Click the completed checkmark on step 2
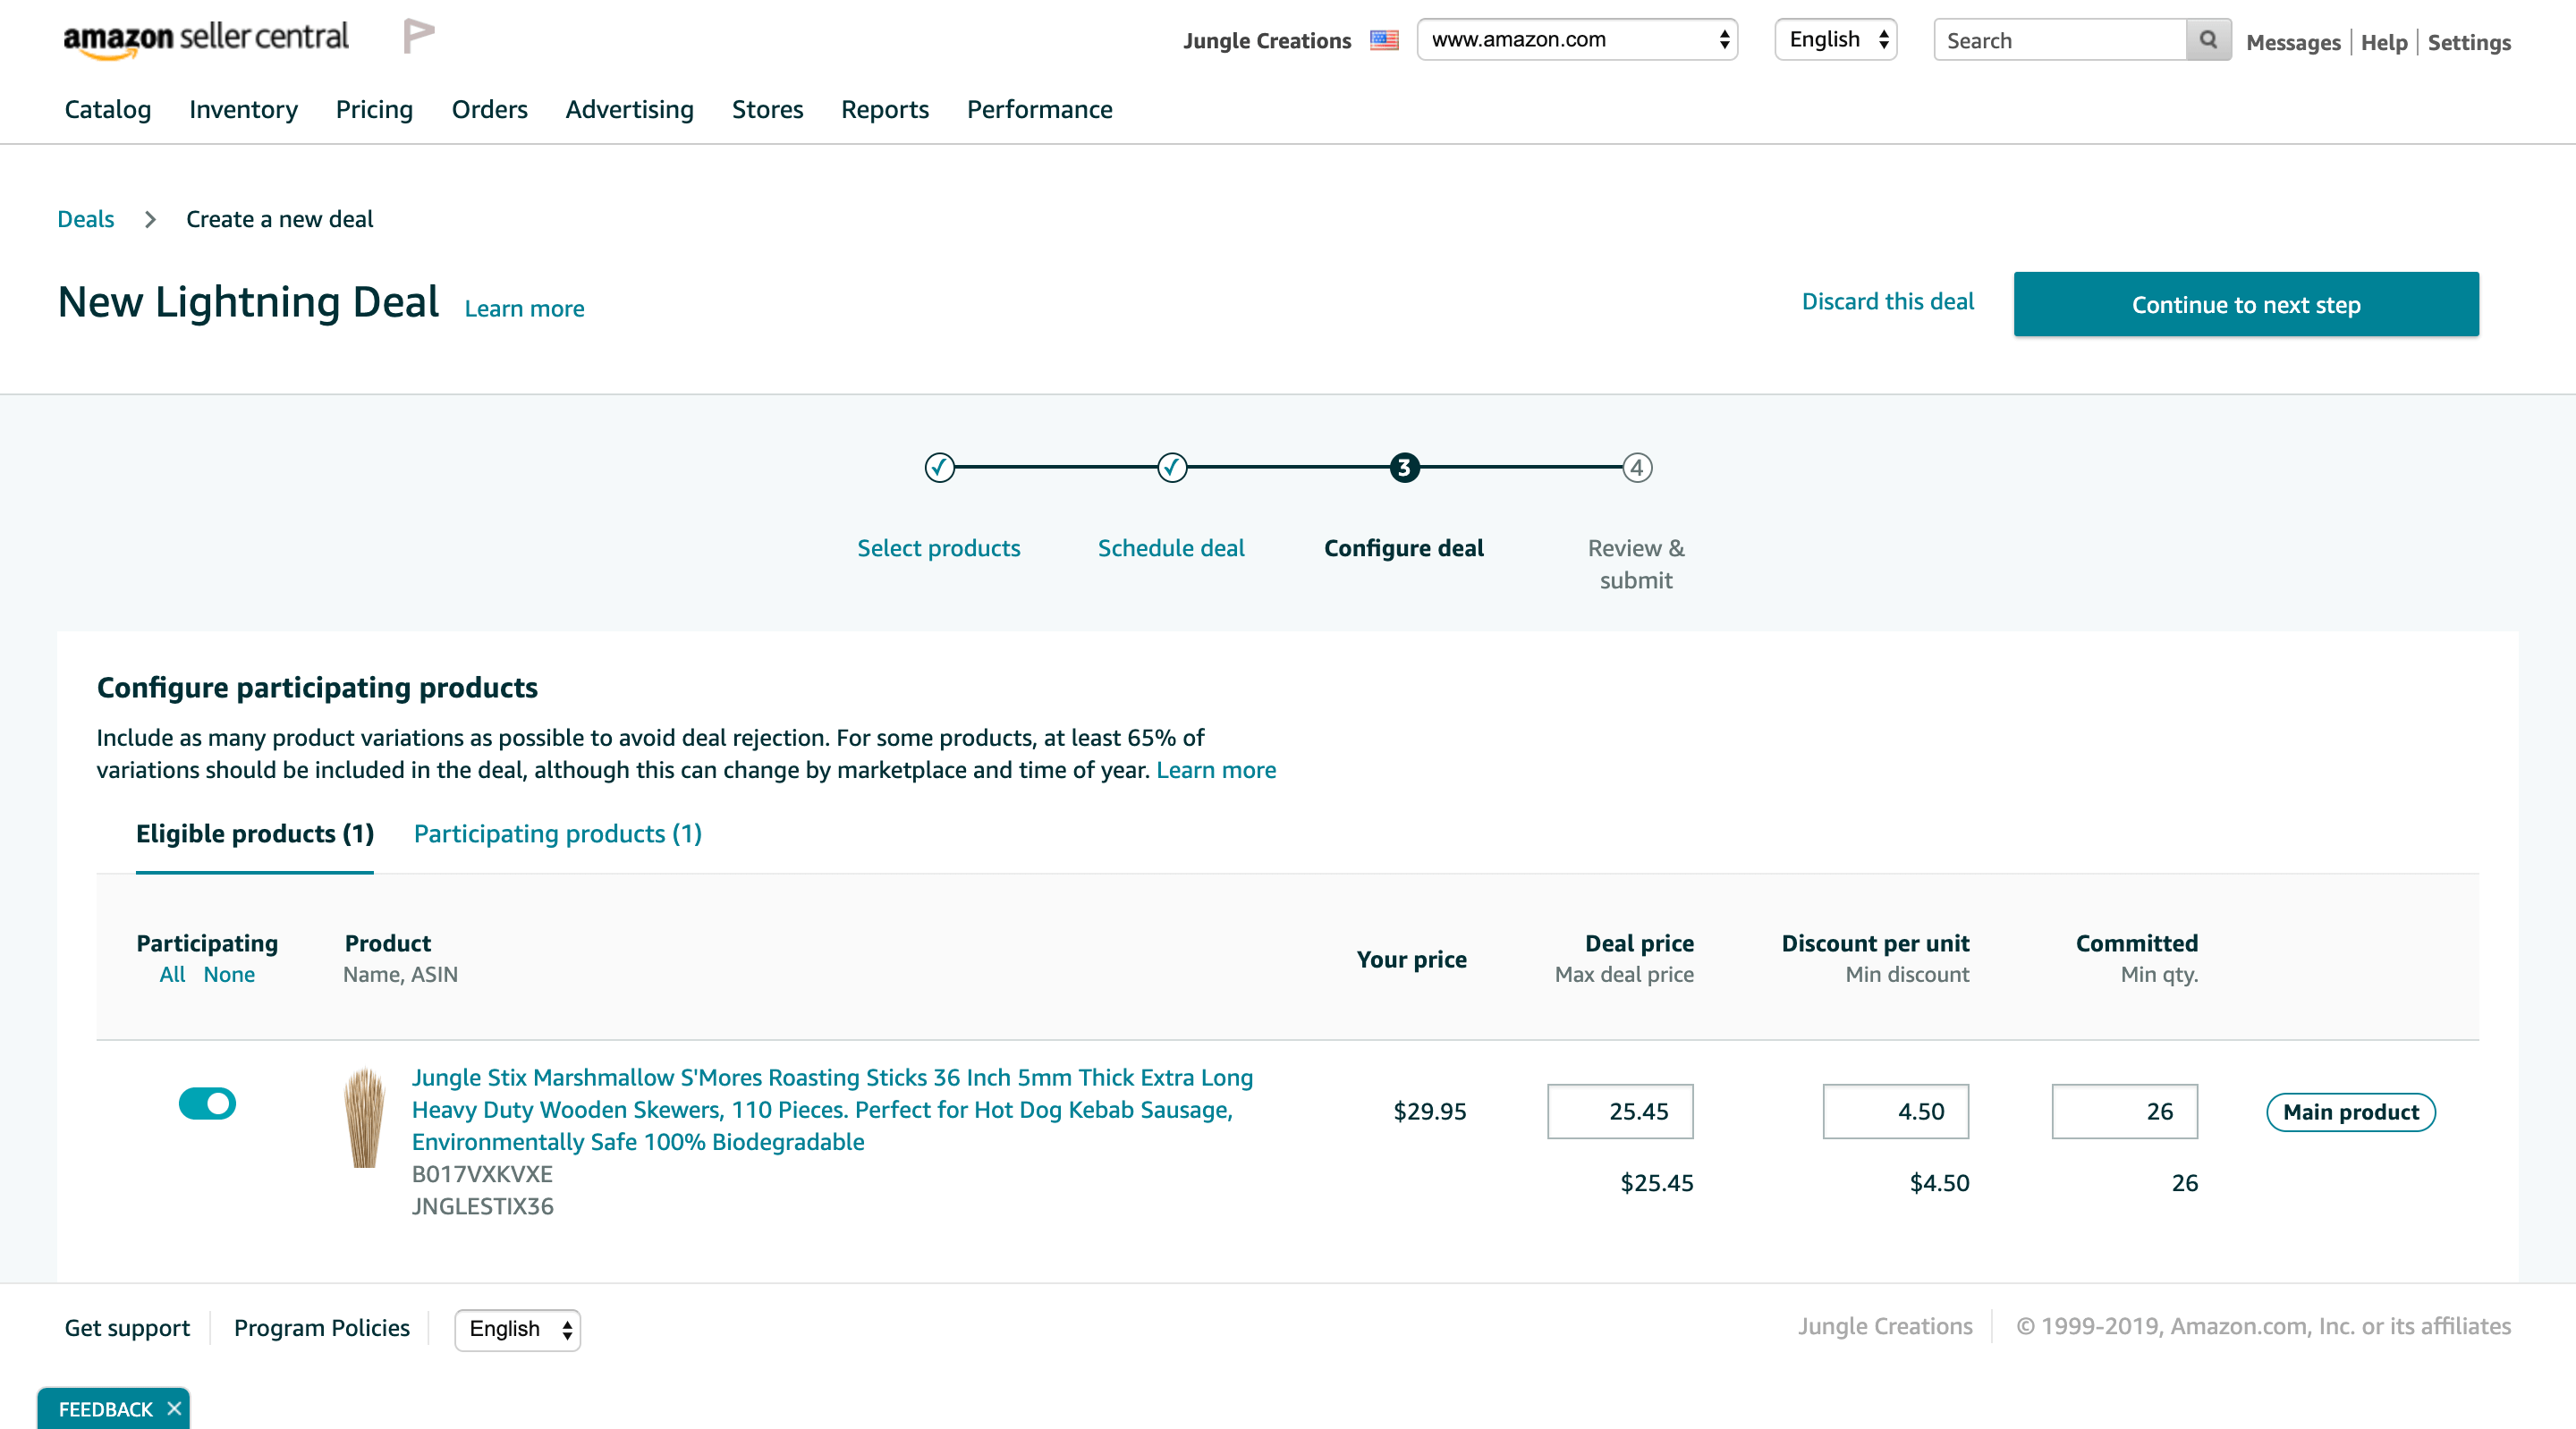2576x1429 pixels. [x=1172, y=467]
